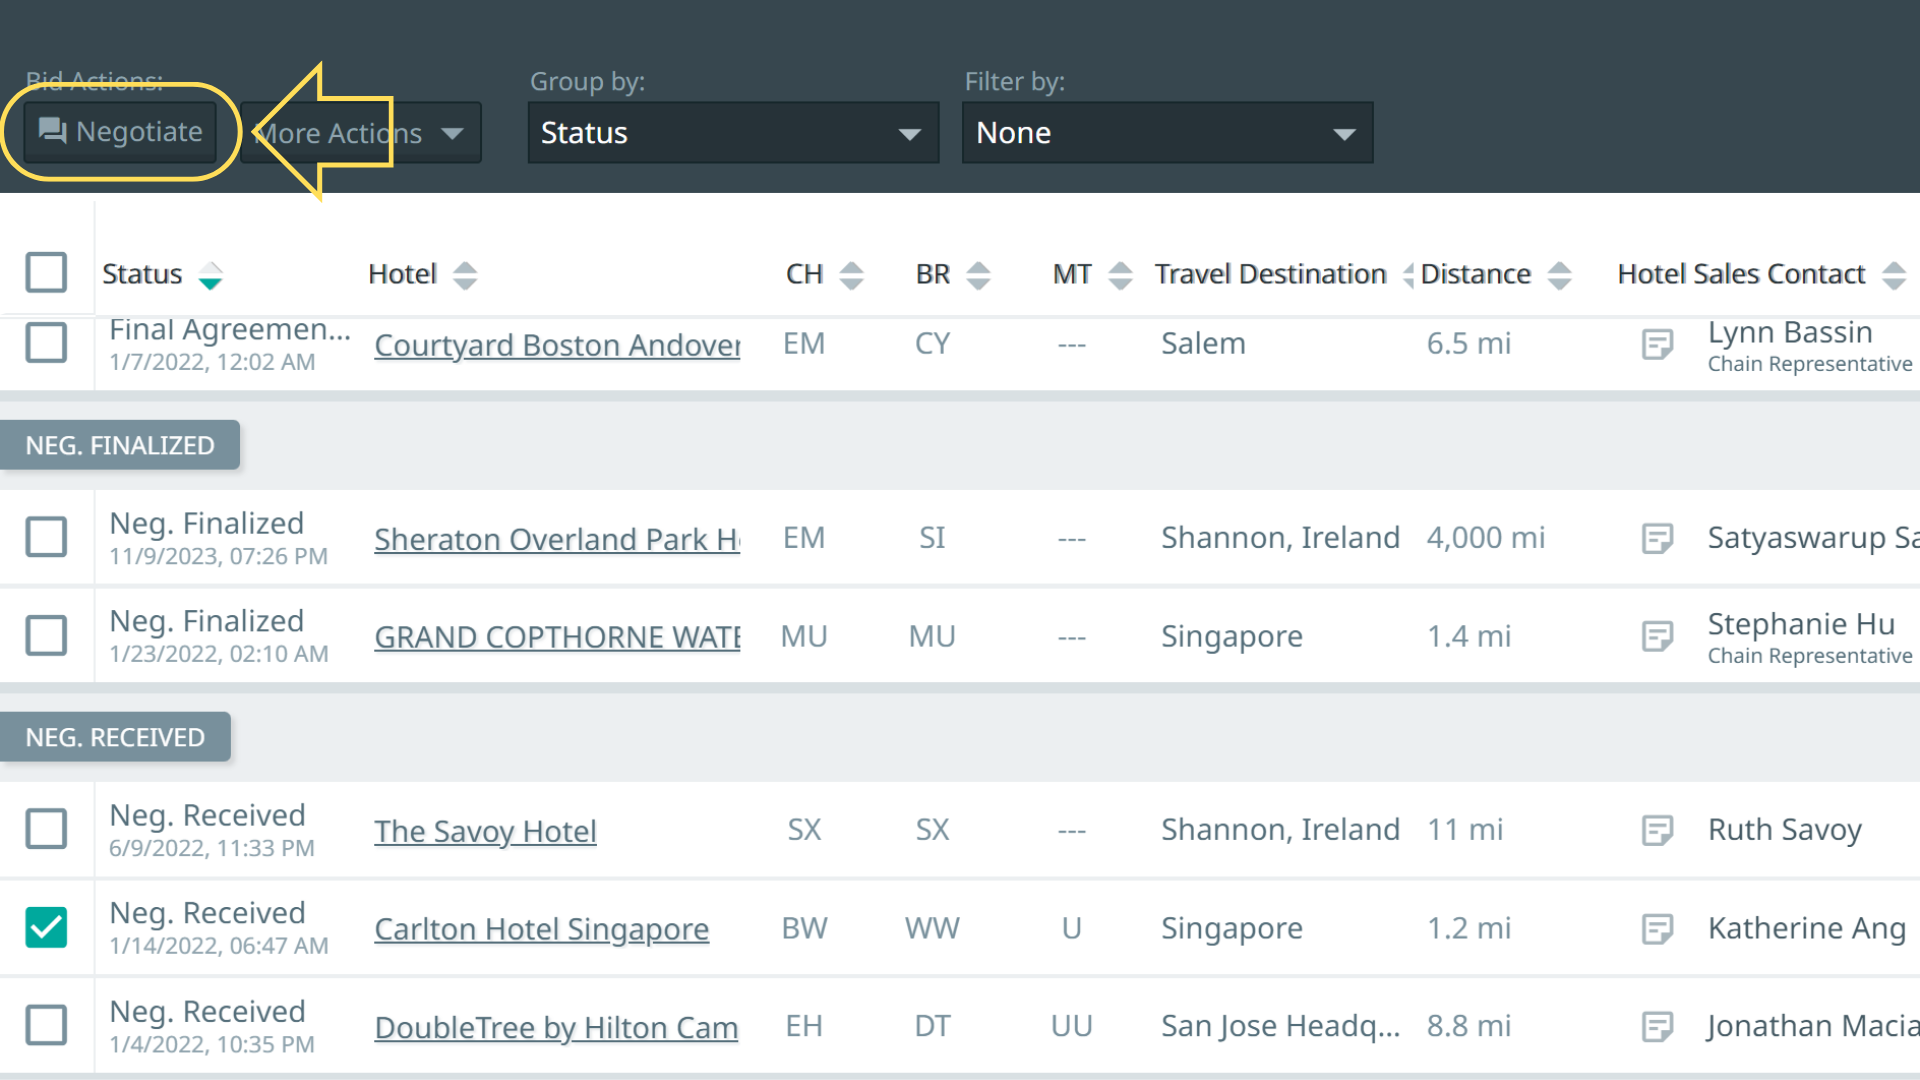Click note icon next to Stephanie Hu

pos(1657,637)
